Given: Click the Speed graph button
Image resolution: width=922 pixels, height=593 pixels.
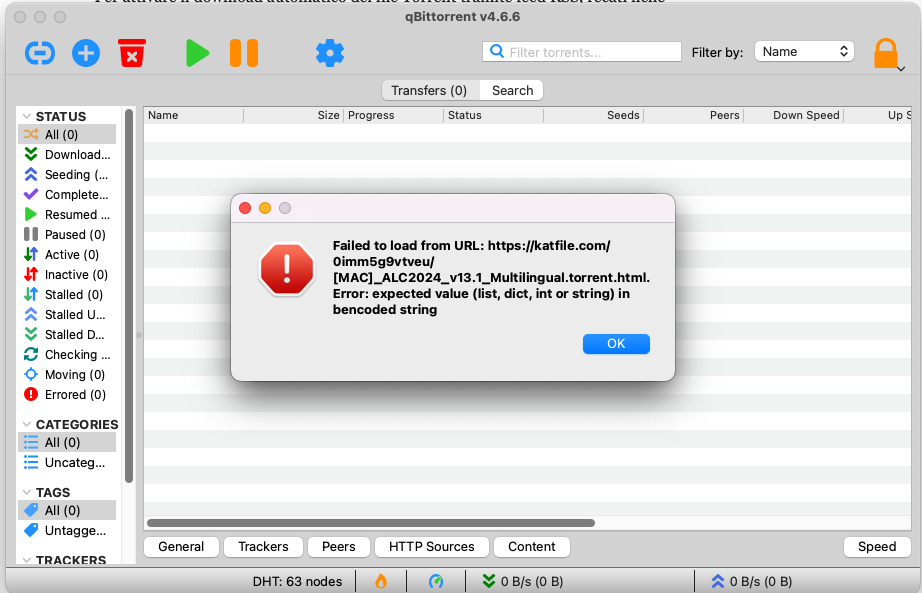Looking at the screenshot, I should coord(877,547).
